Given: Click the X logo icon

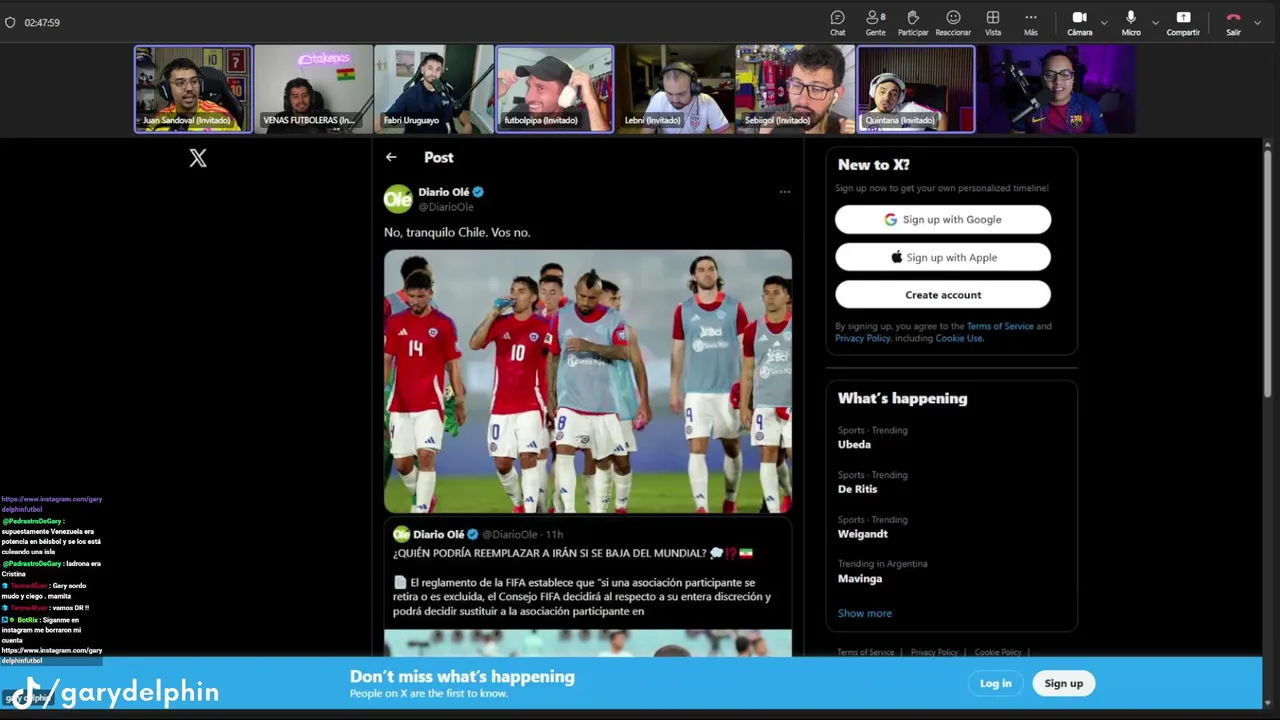Looking at the screenshot, I should pos(198,158).
